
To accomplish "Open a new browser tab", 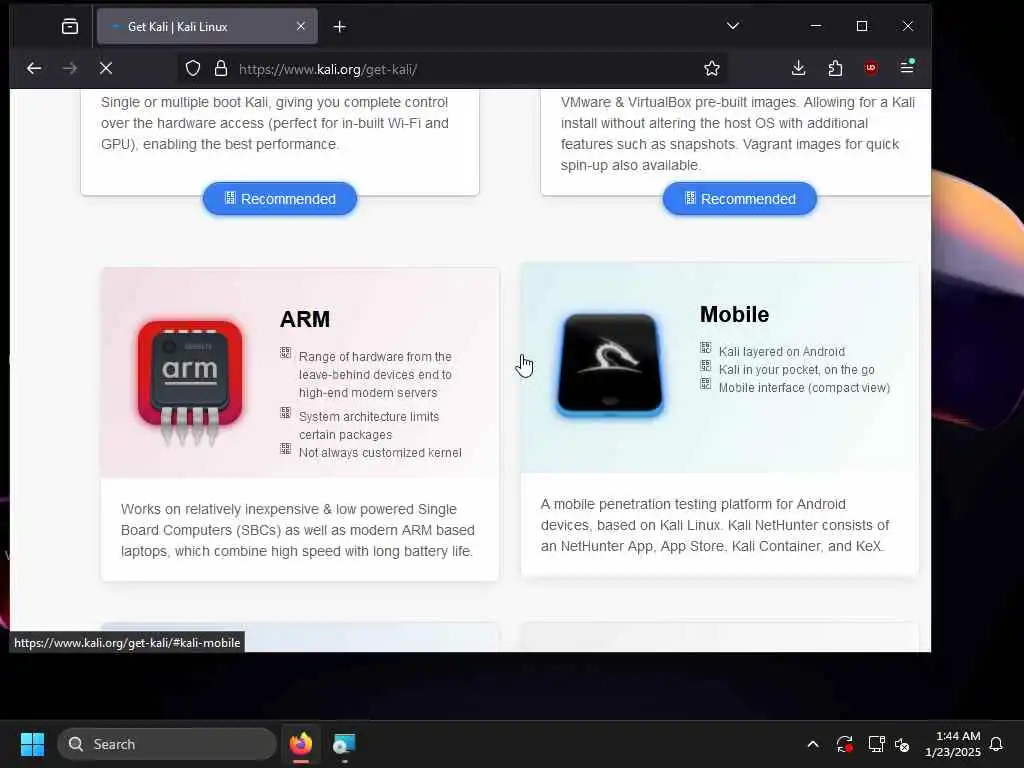I will click(x=340, y=27).
